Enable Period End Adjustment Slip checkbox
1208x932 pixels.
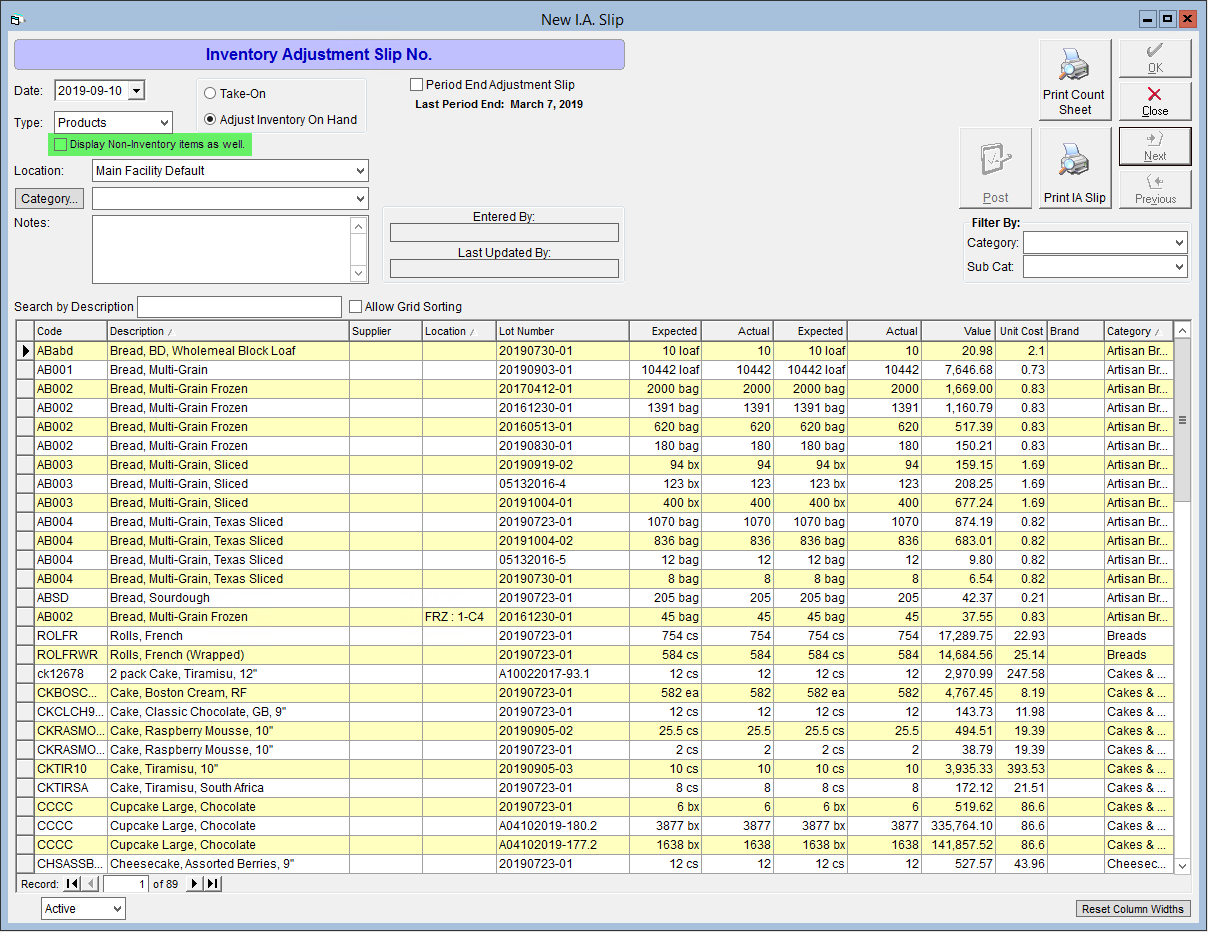(417, 85)
